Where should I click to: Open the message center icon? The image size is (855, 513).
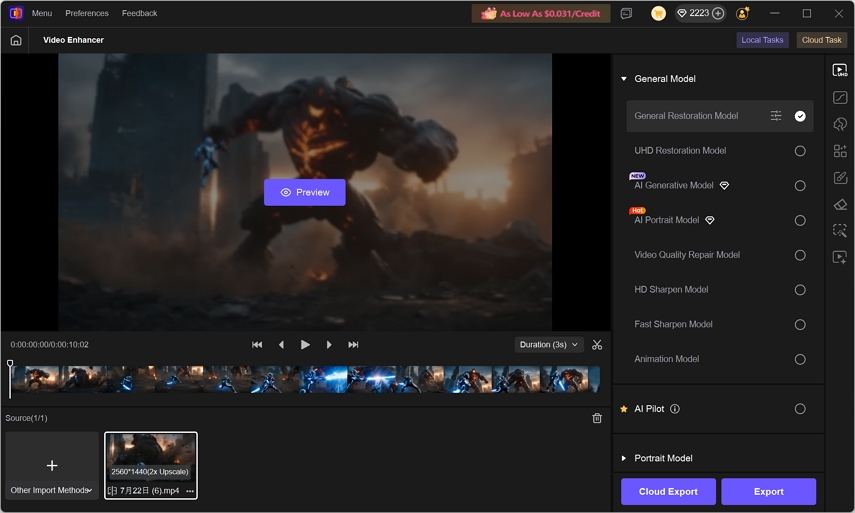click(626, 13)
